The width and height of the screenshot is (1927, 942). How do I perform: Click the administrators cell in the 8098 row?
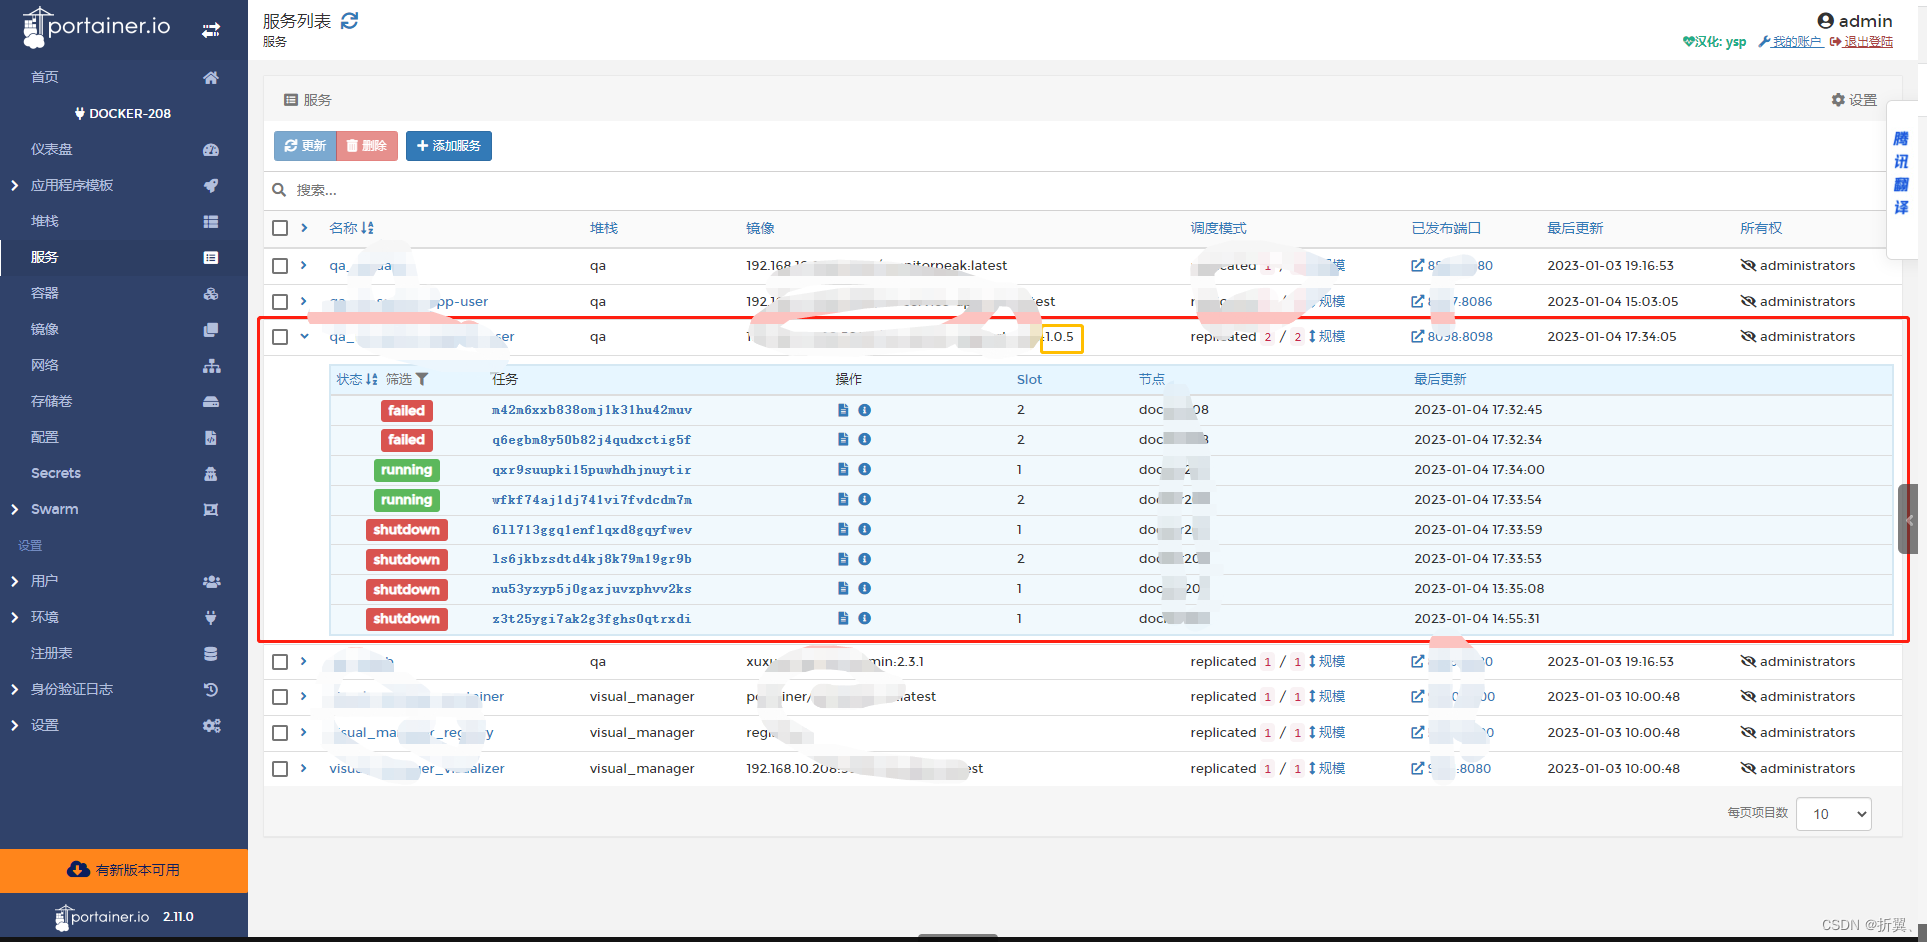(1798, 336)
